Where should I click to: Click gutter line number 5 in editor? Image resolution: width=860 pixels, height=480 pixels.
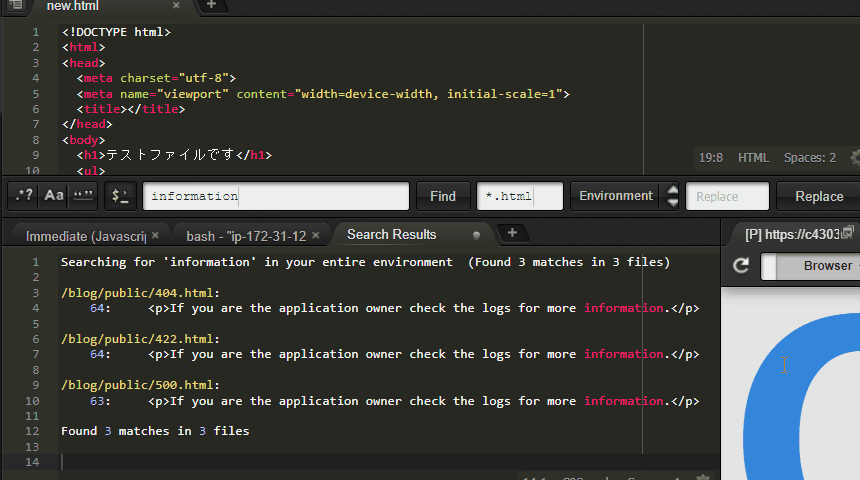36,94
